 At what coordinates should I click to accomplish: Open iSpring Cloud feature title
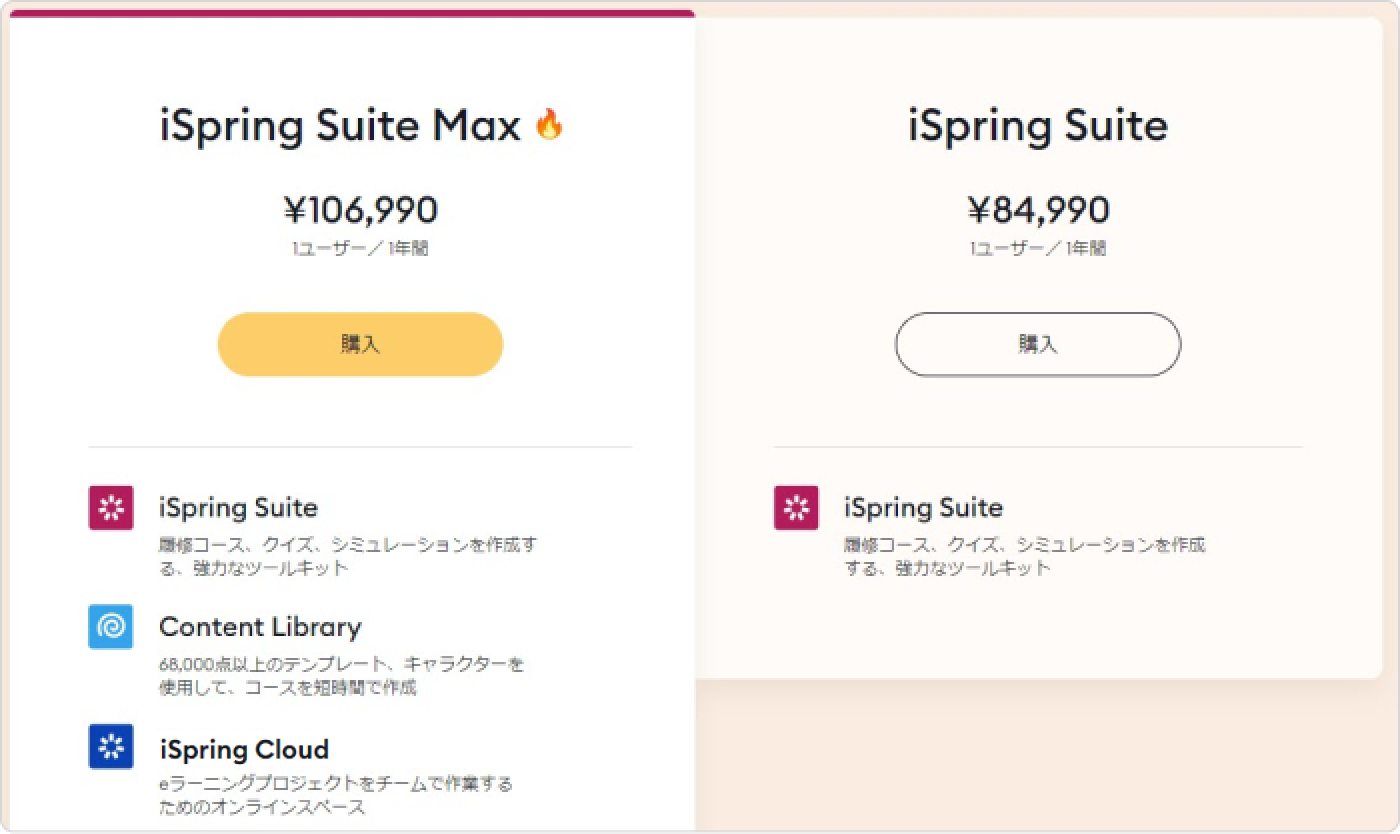(244, 749)
